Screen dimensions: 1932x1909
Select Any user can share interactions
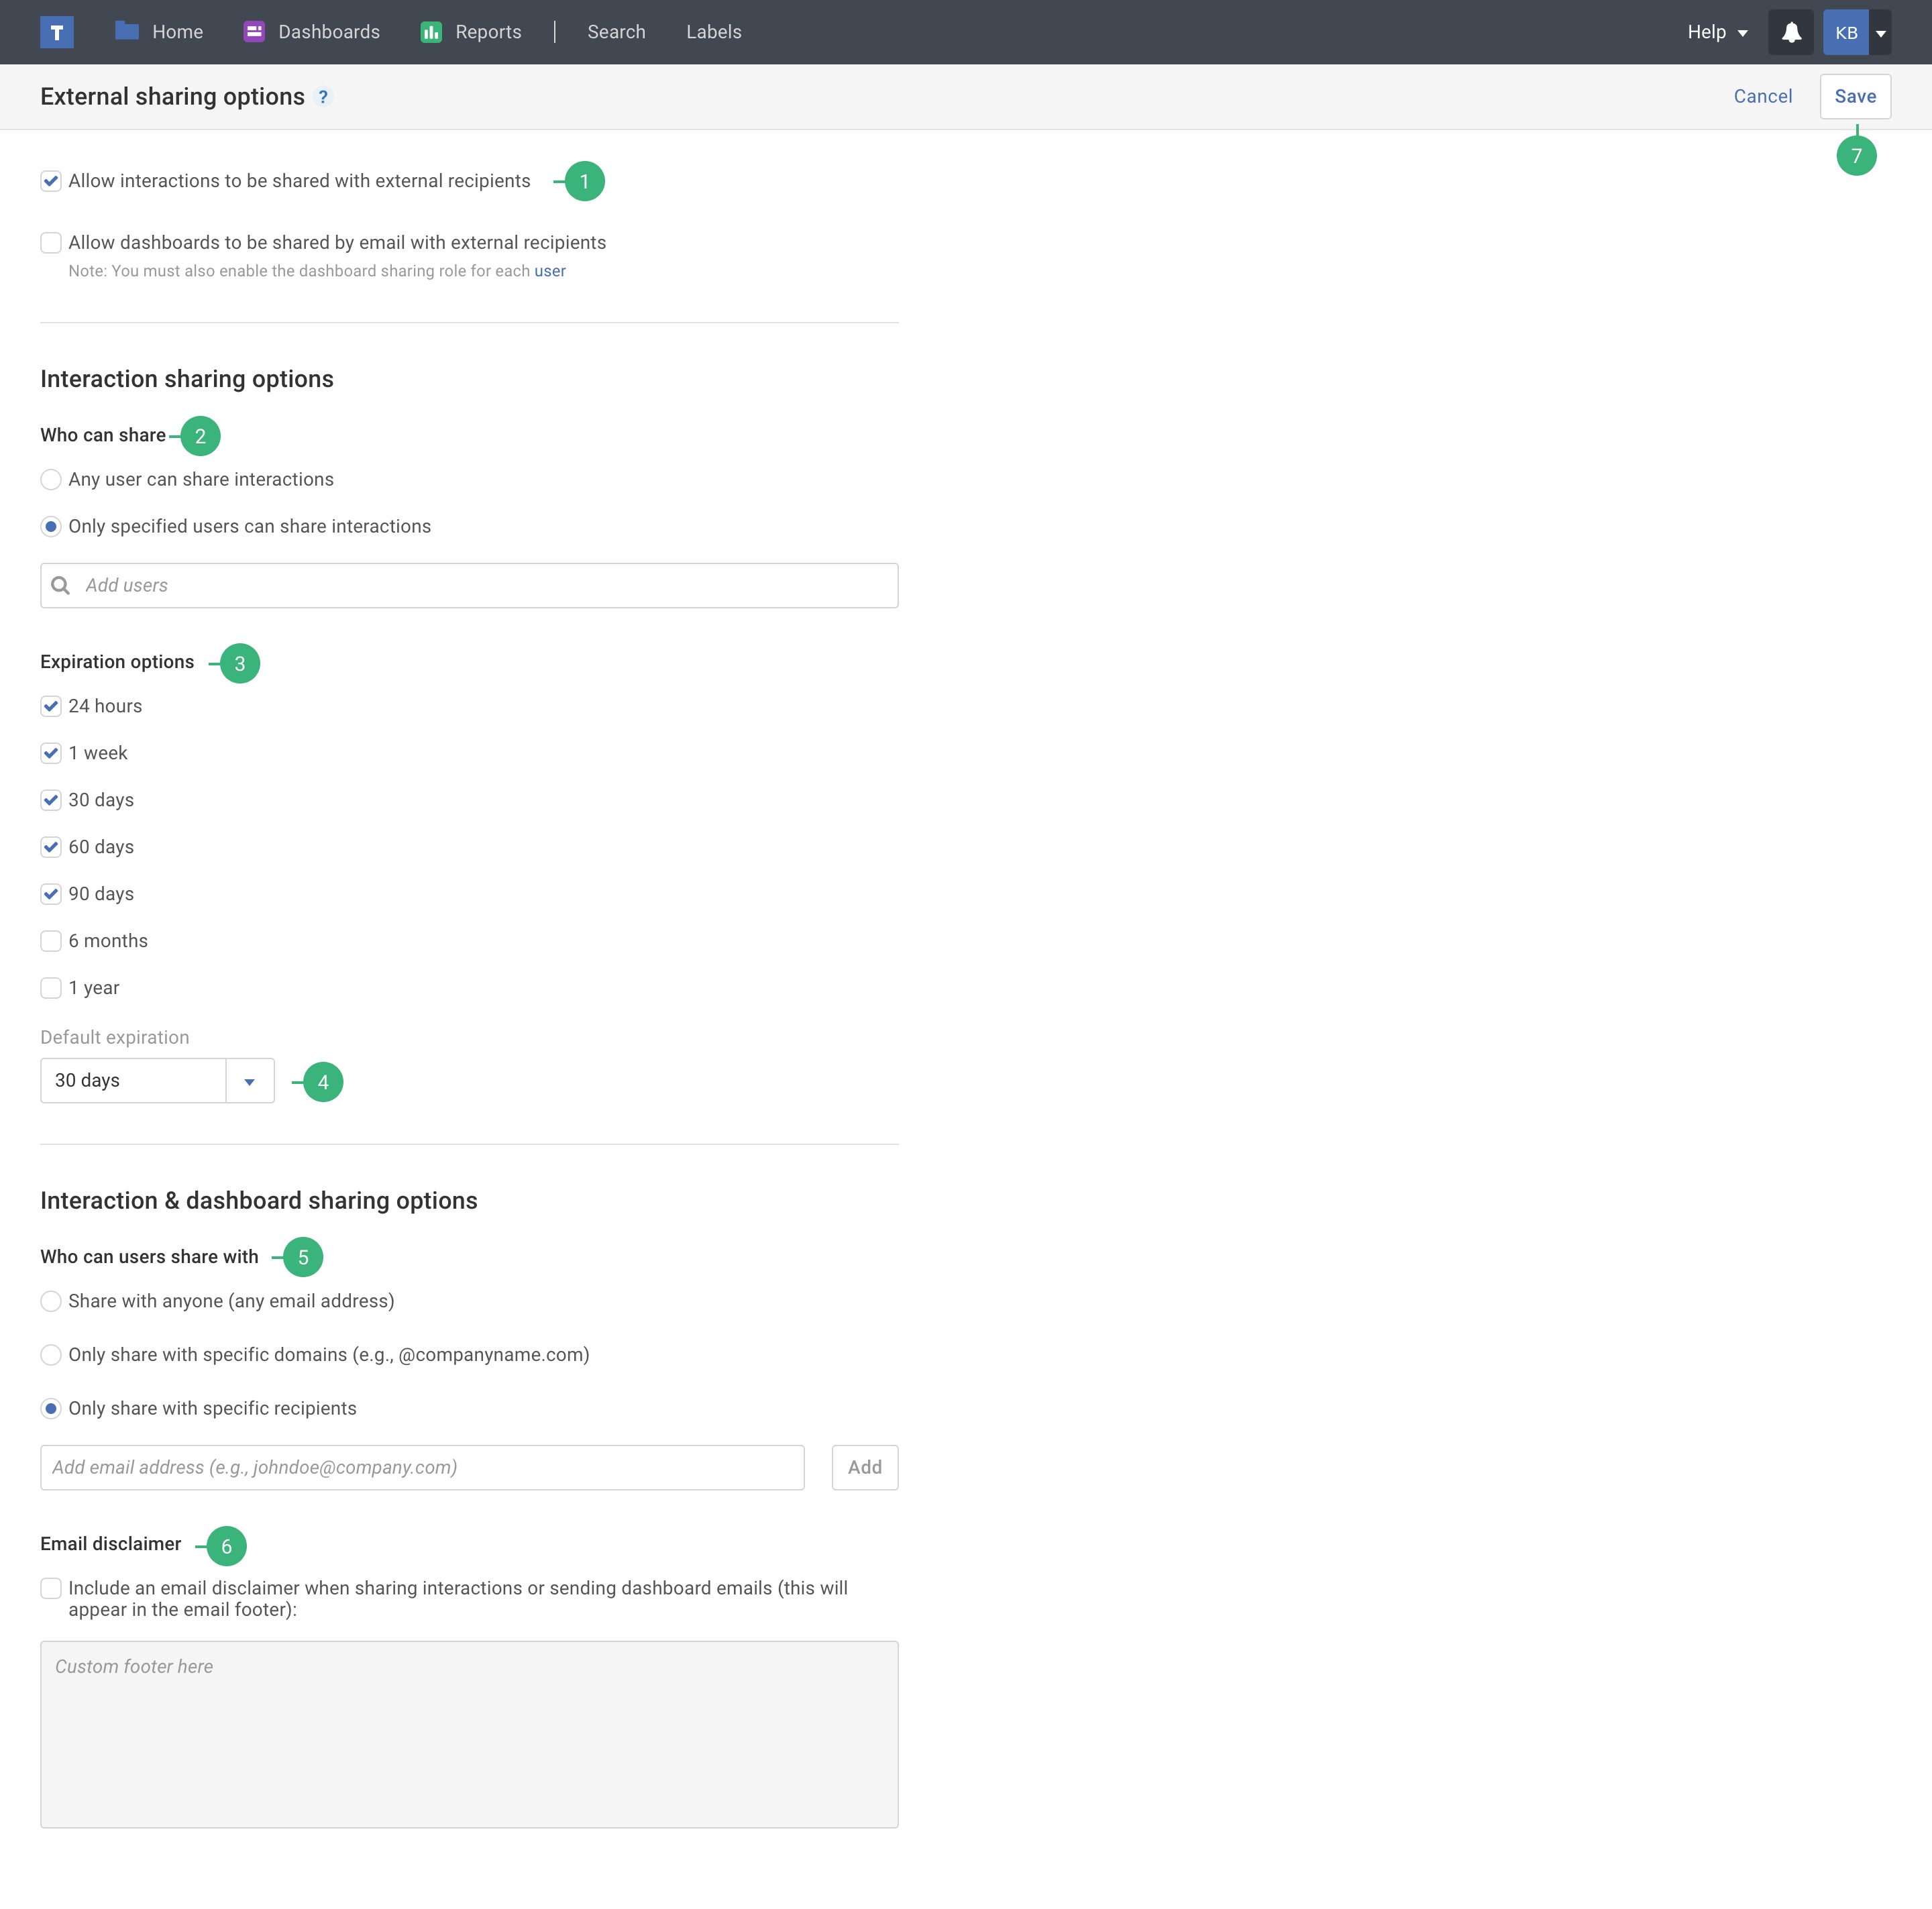(51, 480)
